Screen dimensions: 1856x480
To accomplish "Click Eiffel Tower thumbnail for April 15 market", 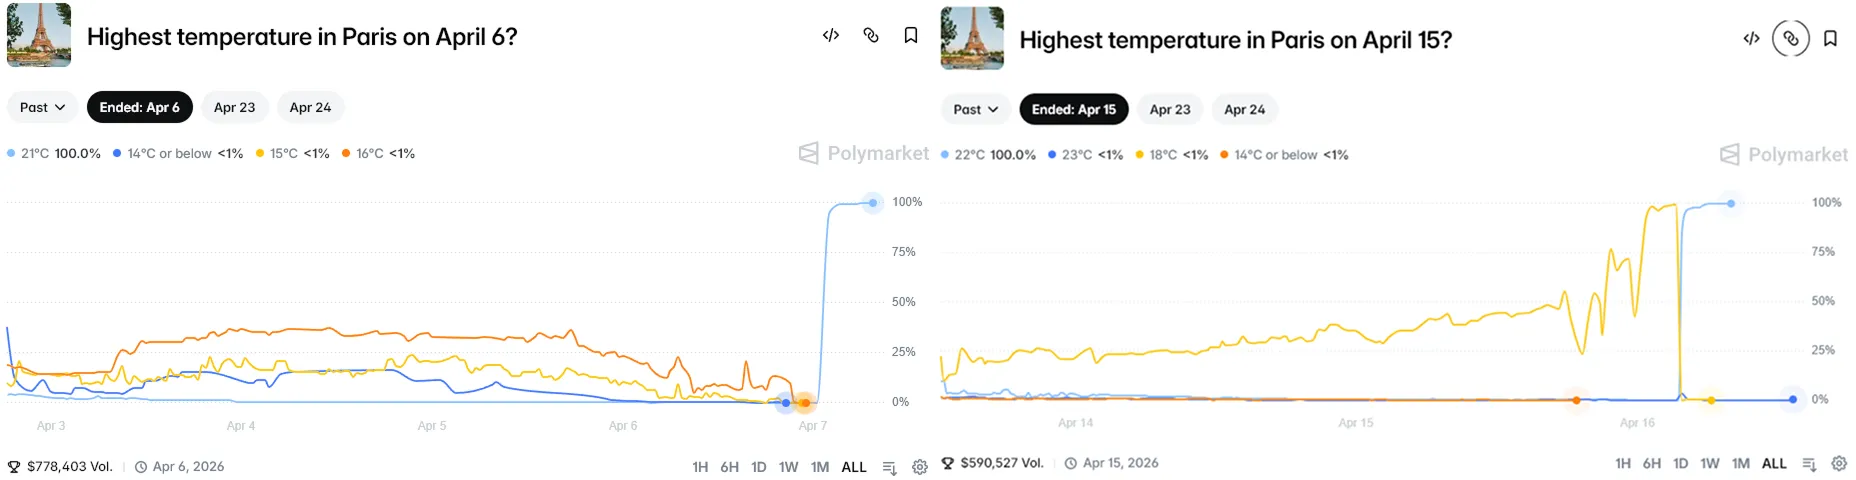I will pyautogui.click(x=972, y=39).
